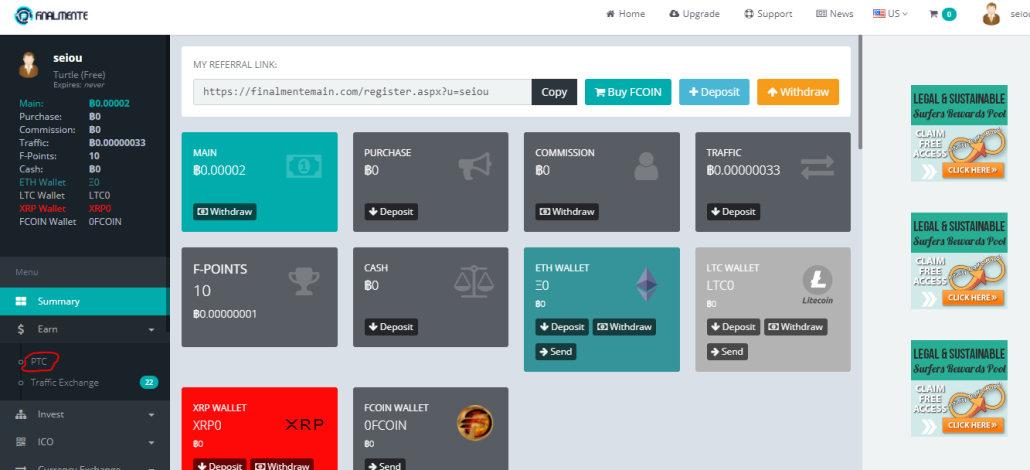Click the Finalmente logo in the header
Screen dimensions: 1030x470
coord(51,14)
